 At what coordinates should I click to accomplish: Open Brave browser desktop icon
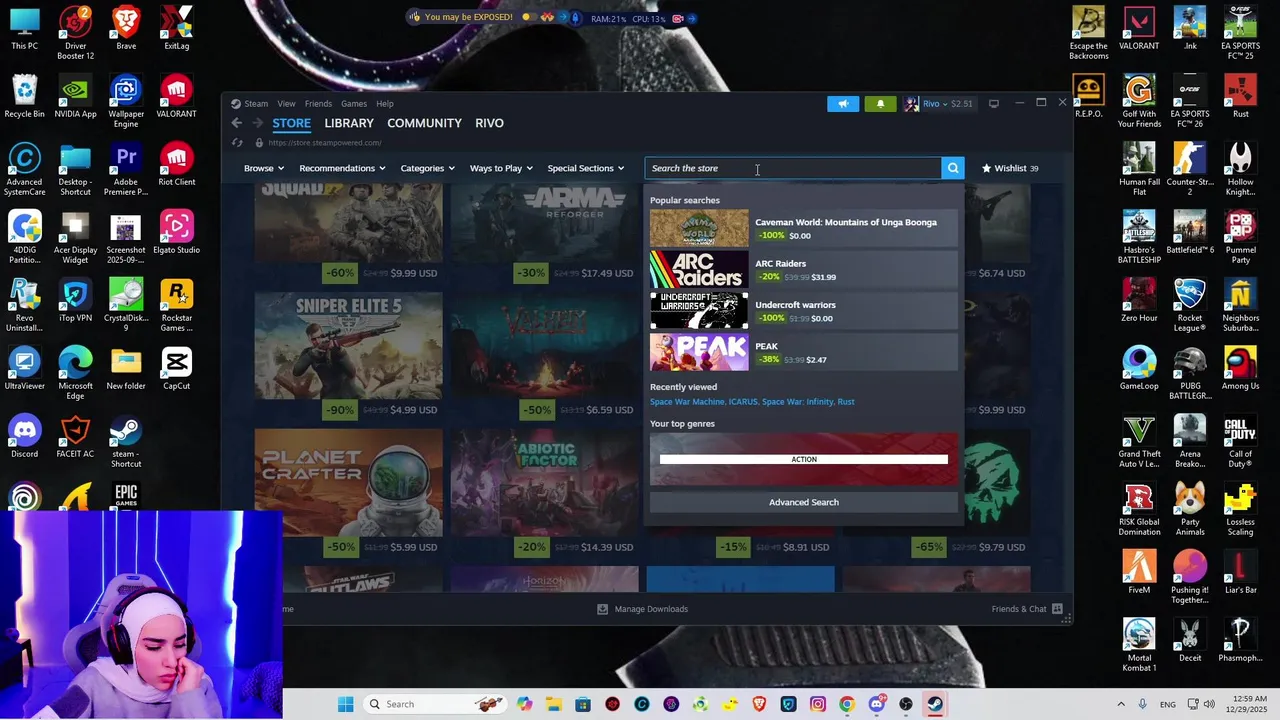tap(126, 29)
